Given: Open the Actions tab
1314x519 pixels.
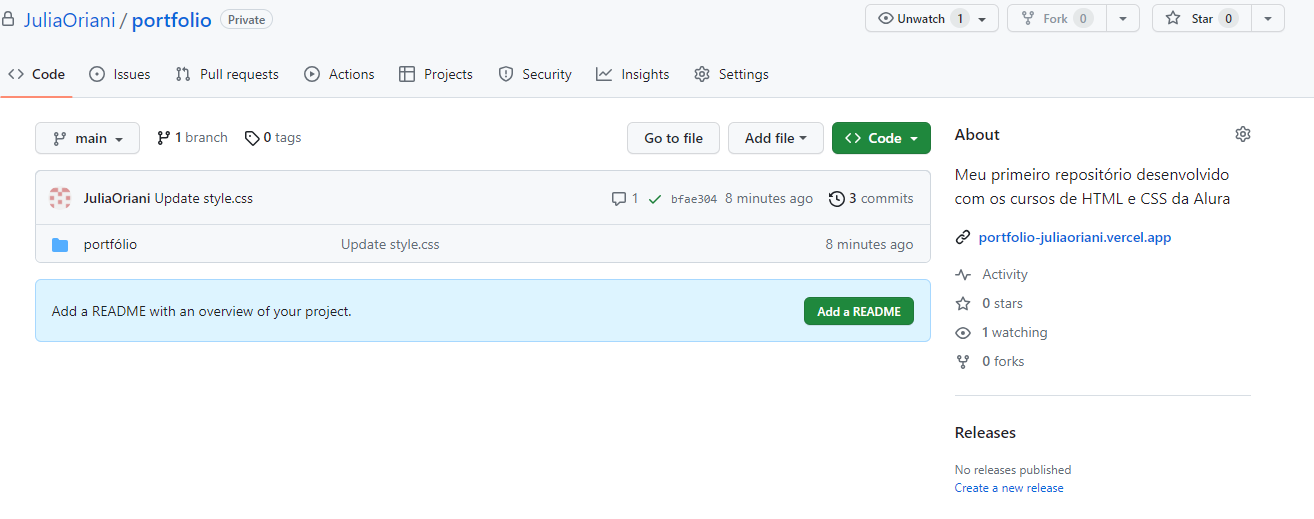Looking at the screenshot, I should point(339,74).
